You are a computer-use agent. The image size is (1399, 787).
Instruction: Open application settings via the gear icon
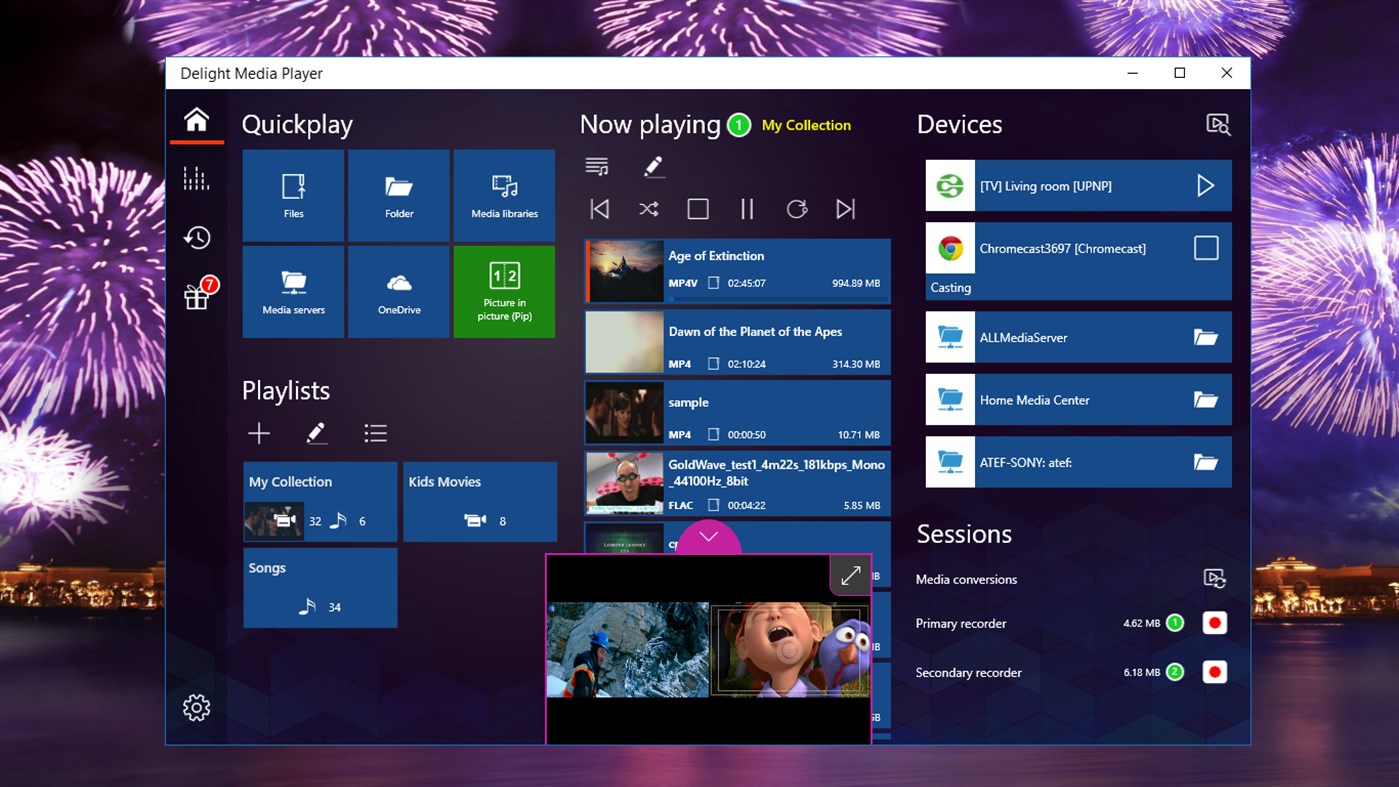coord(196,707)
